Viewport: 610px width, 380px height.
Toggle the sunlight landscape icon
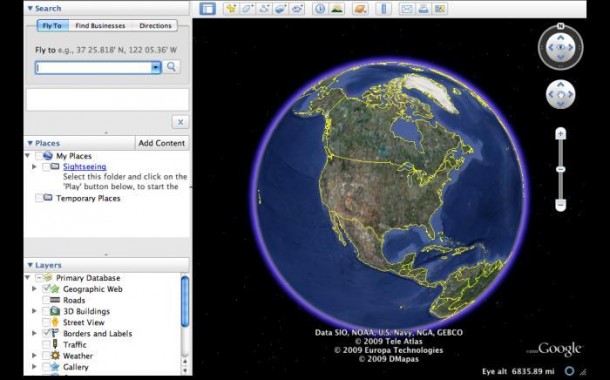(337, 9)
